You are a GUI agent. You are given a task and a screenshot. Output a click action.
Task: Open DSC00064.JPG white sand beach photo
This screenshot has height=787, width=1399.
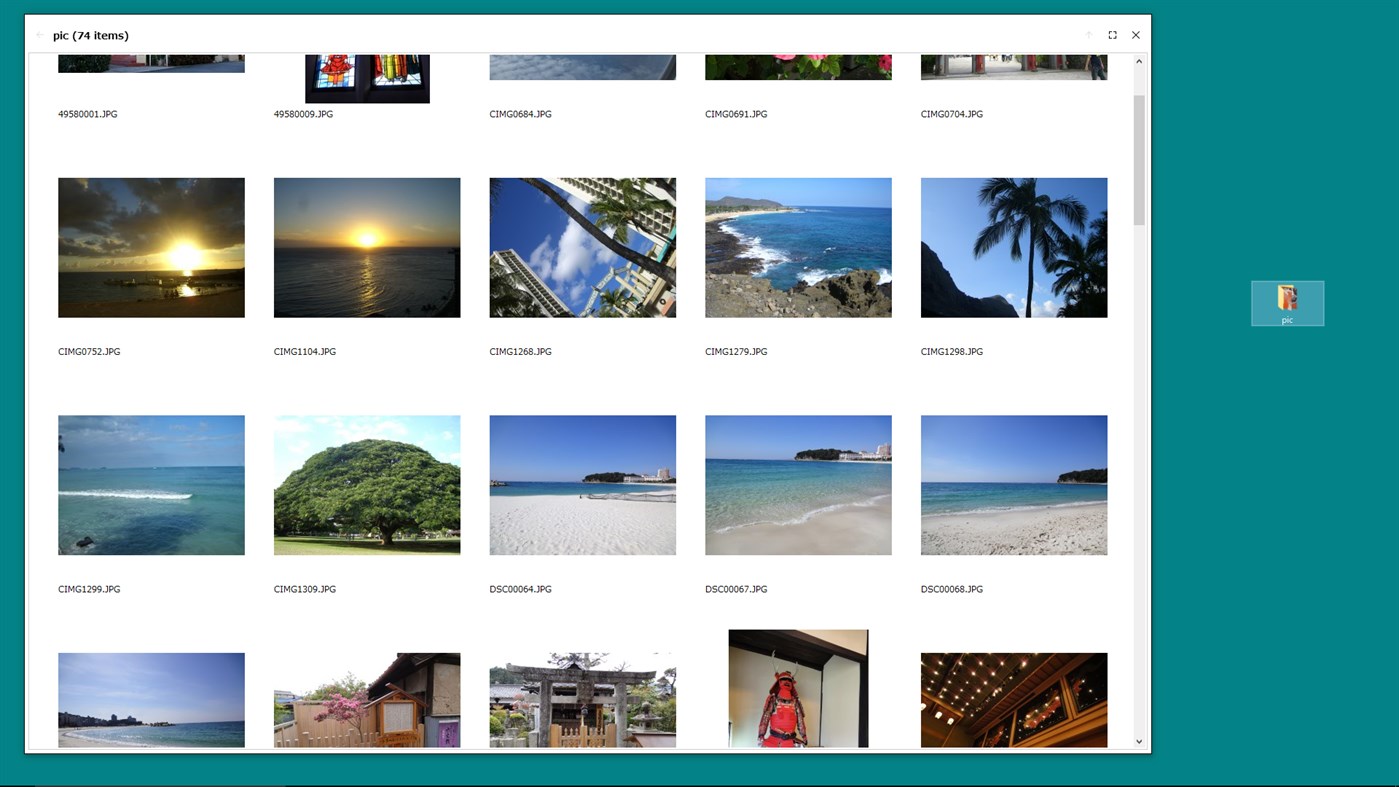(x=582, y=485)
